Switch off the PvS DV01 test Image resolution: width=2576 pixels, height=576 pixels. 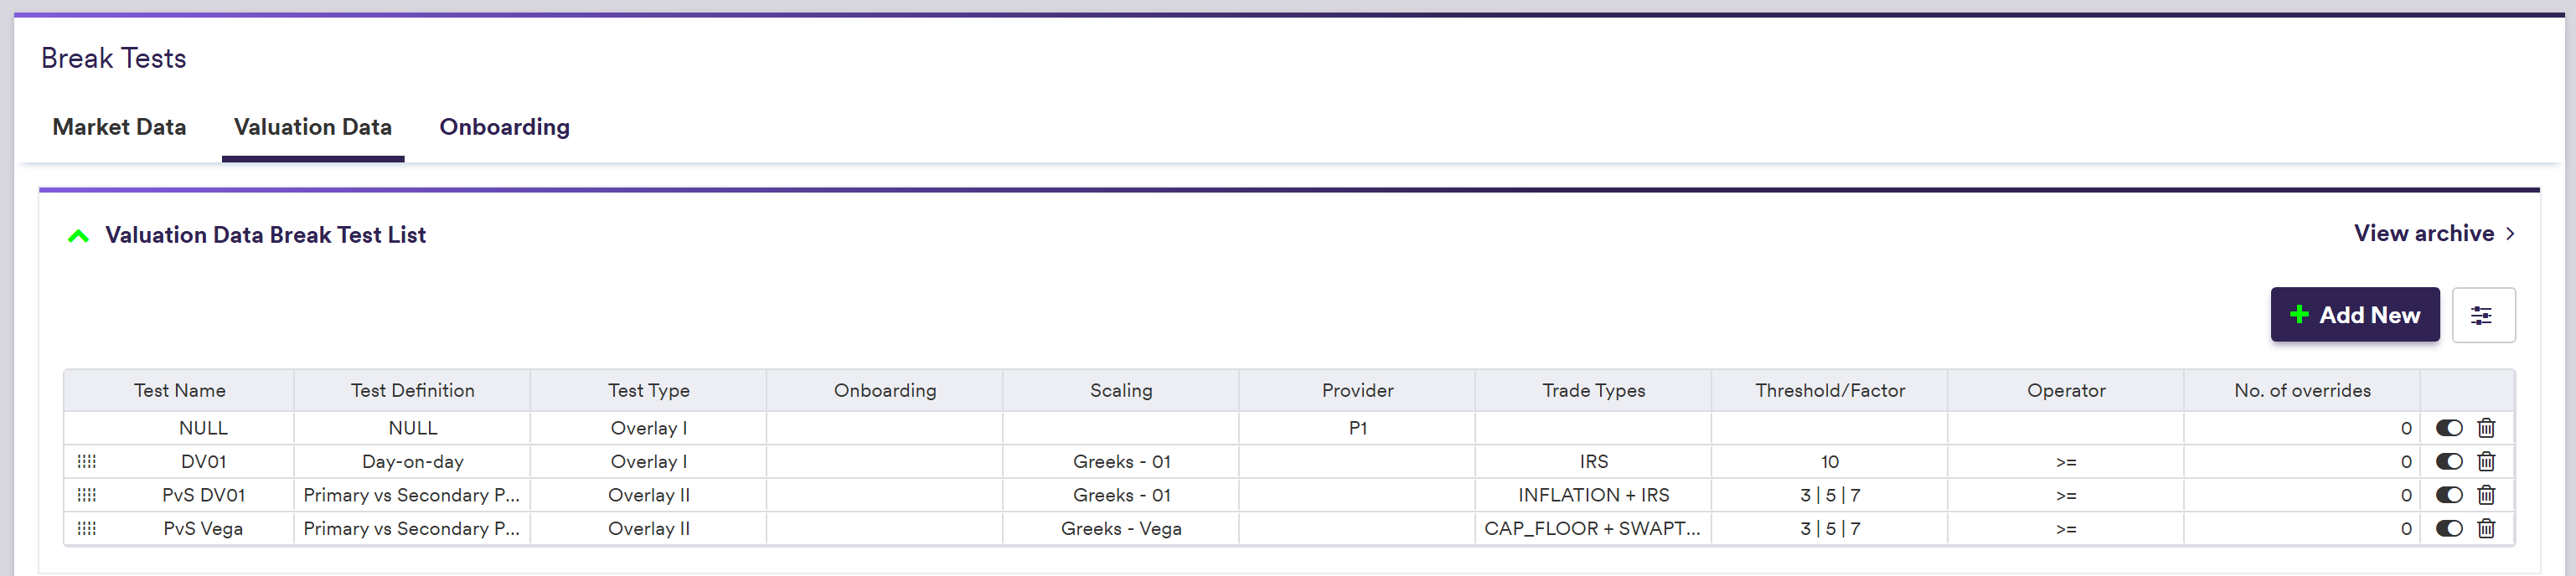click(x=2449, y=495)
